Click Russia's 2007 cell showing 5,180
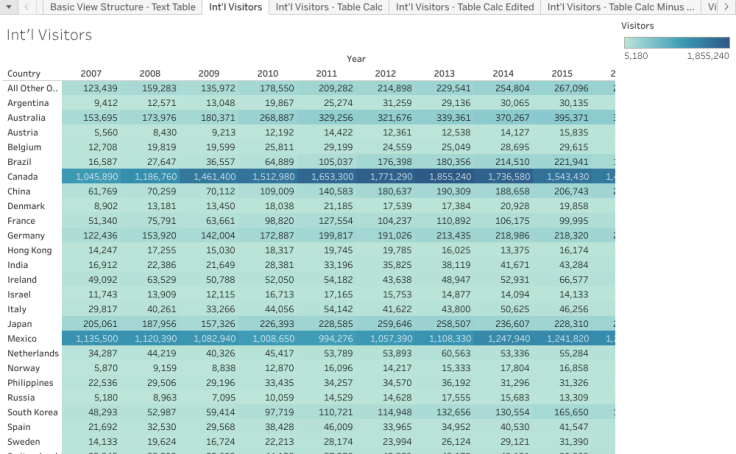Image resolution: width=736 pixels, height=454 pixels. pyautogui.click(x=92, y=398)
